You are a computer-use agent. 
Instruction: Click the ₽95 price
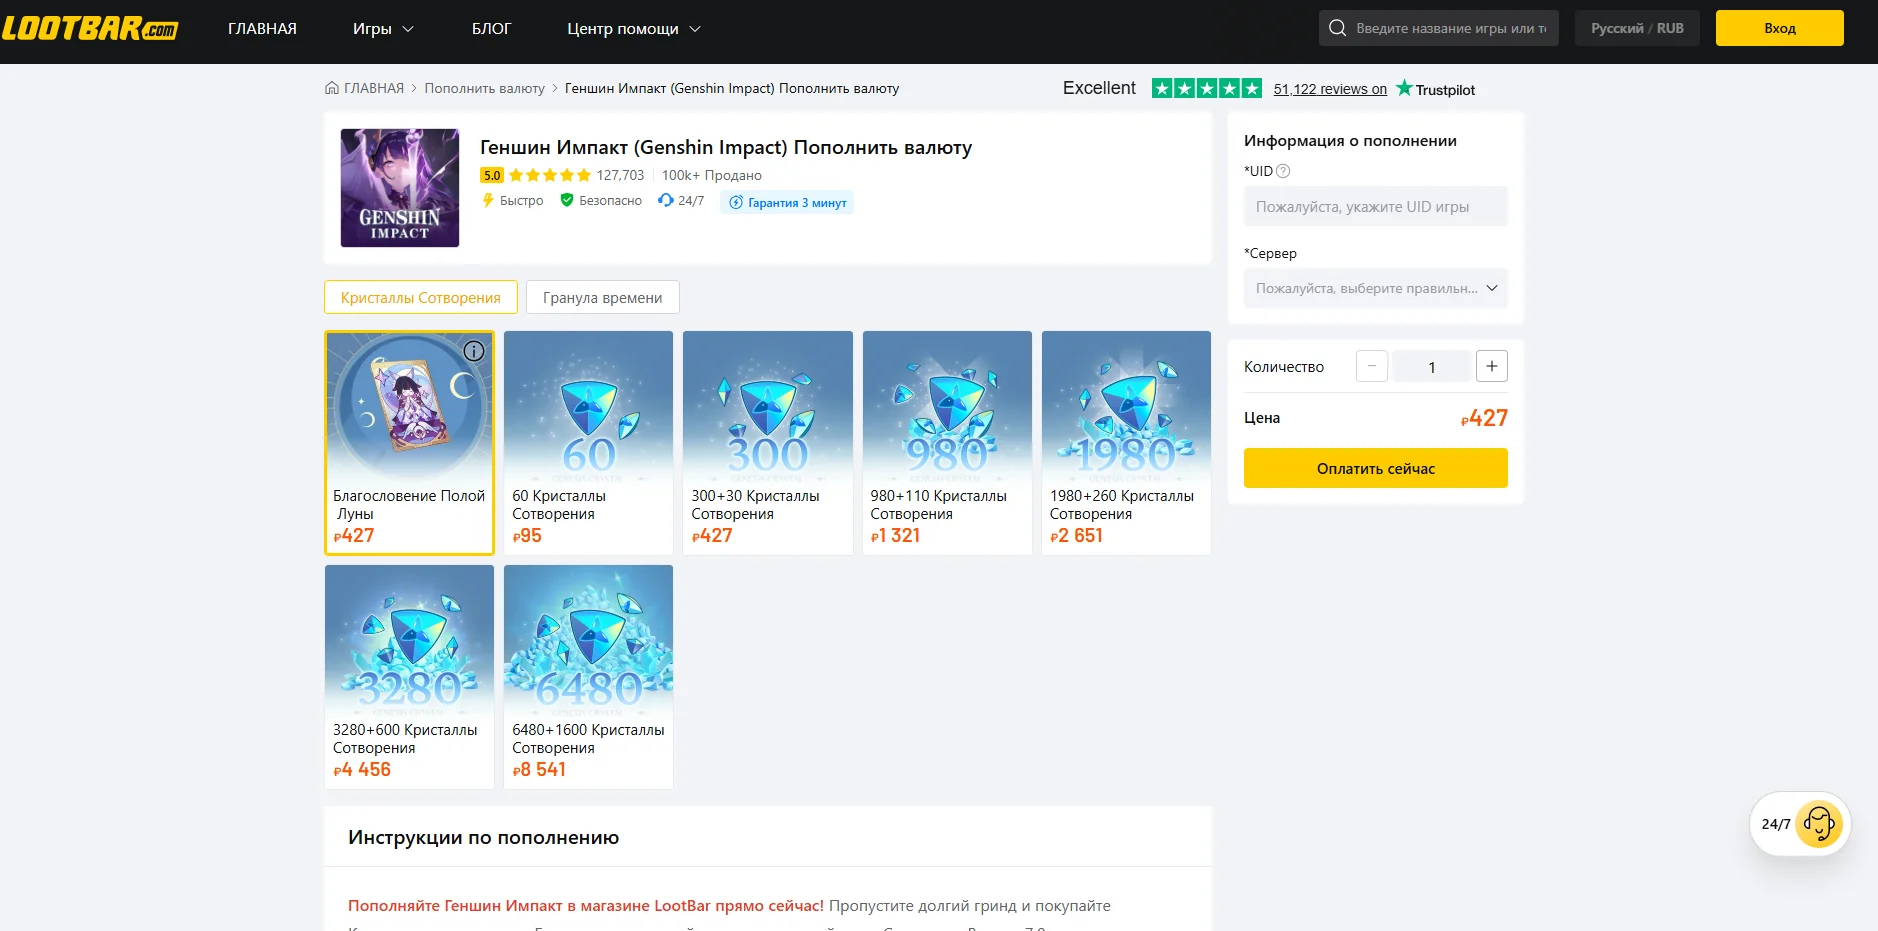pyautogui.click(x=527, y=535)
